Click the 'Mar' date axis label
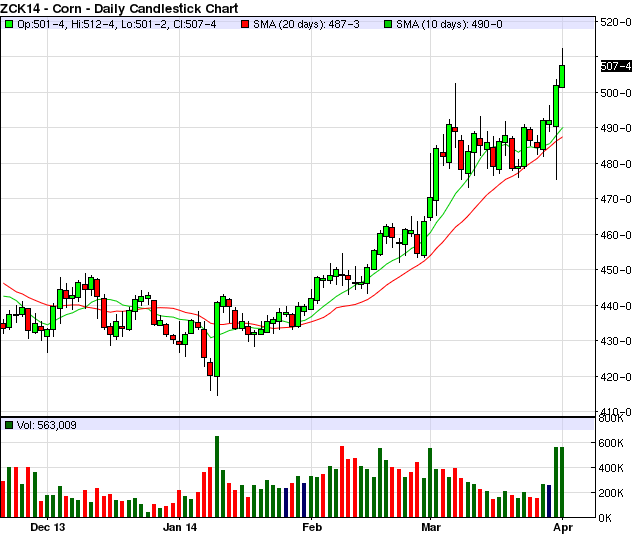Image resolution: width=640 pixels, height=536 pixels. tap(431, 527)
